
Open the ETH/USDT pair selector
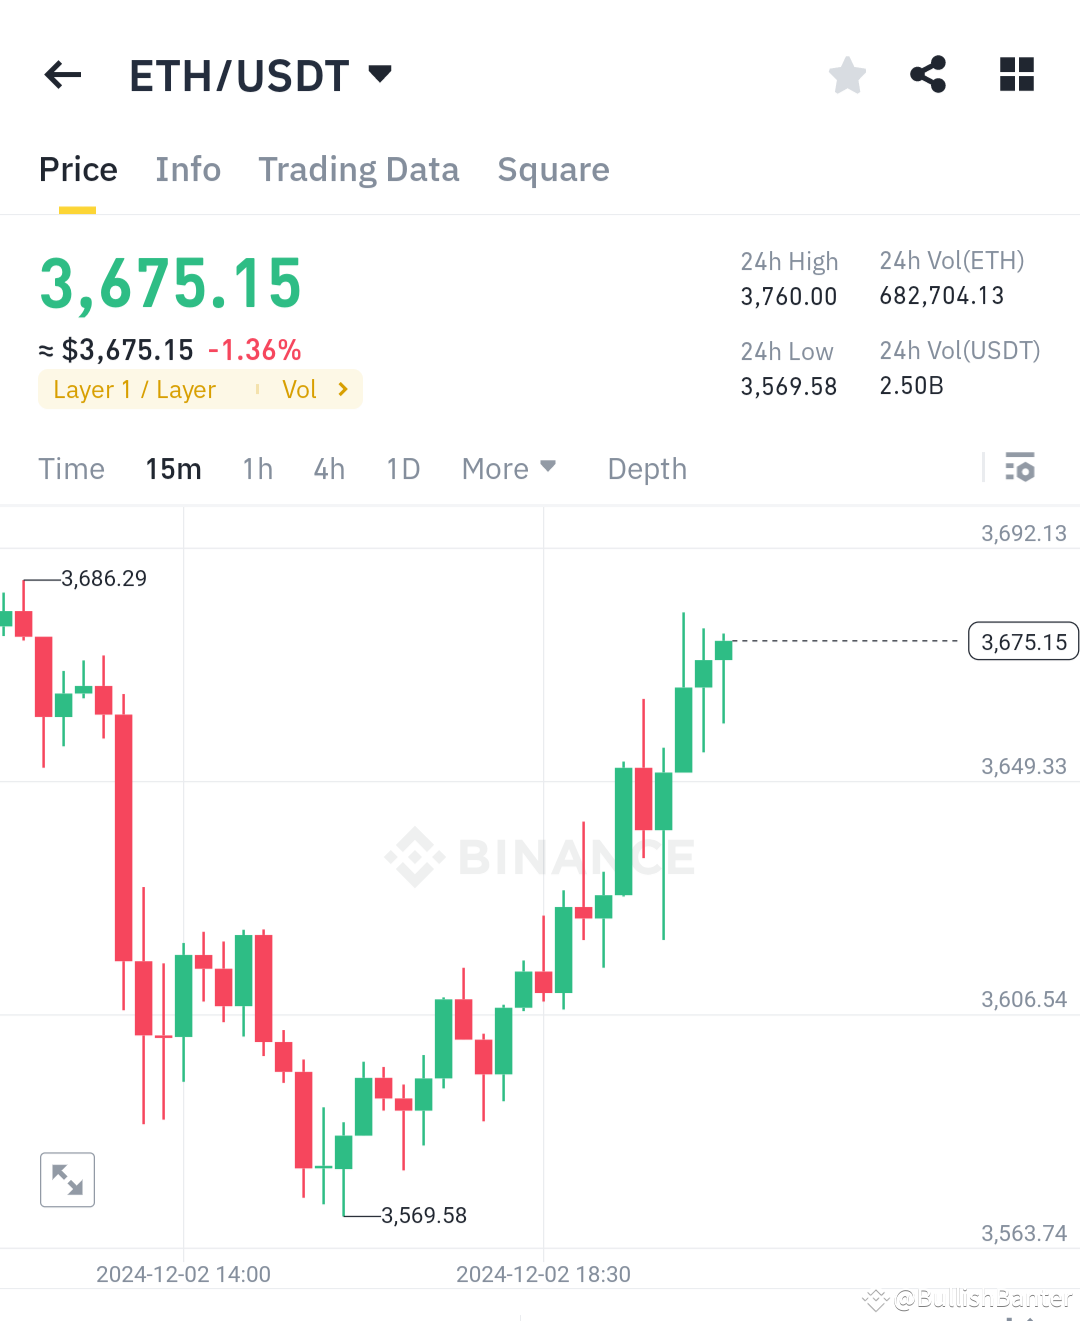pos(380,73)
